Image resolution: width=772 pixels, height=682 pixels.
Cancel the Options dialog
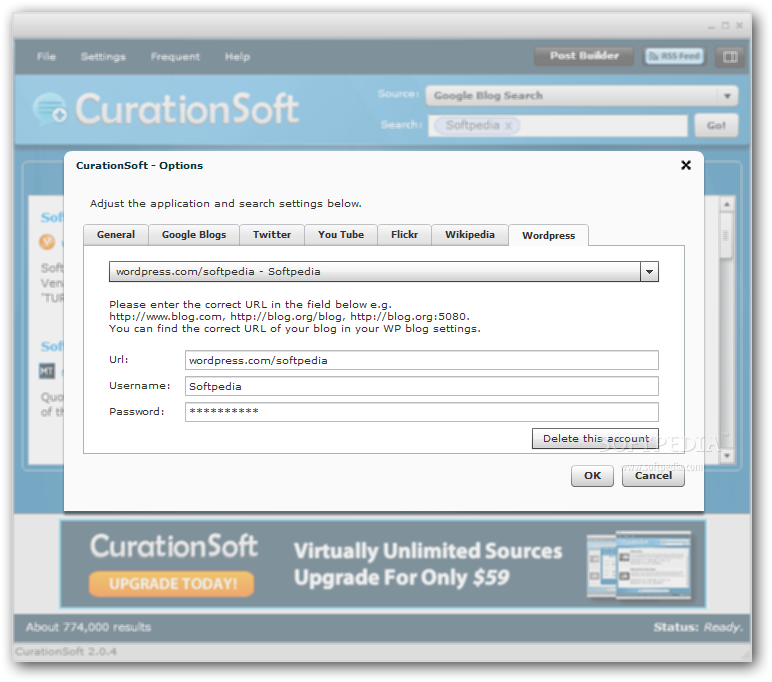pos(653,476)
